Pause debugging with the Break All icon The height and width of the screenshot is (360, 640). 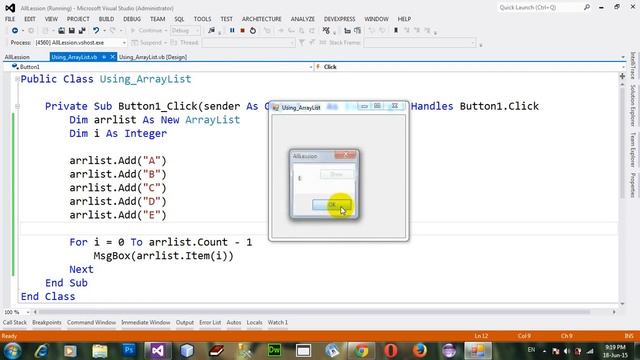[x=232, y=31]
